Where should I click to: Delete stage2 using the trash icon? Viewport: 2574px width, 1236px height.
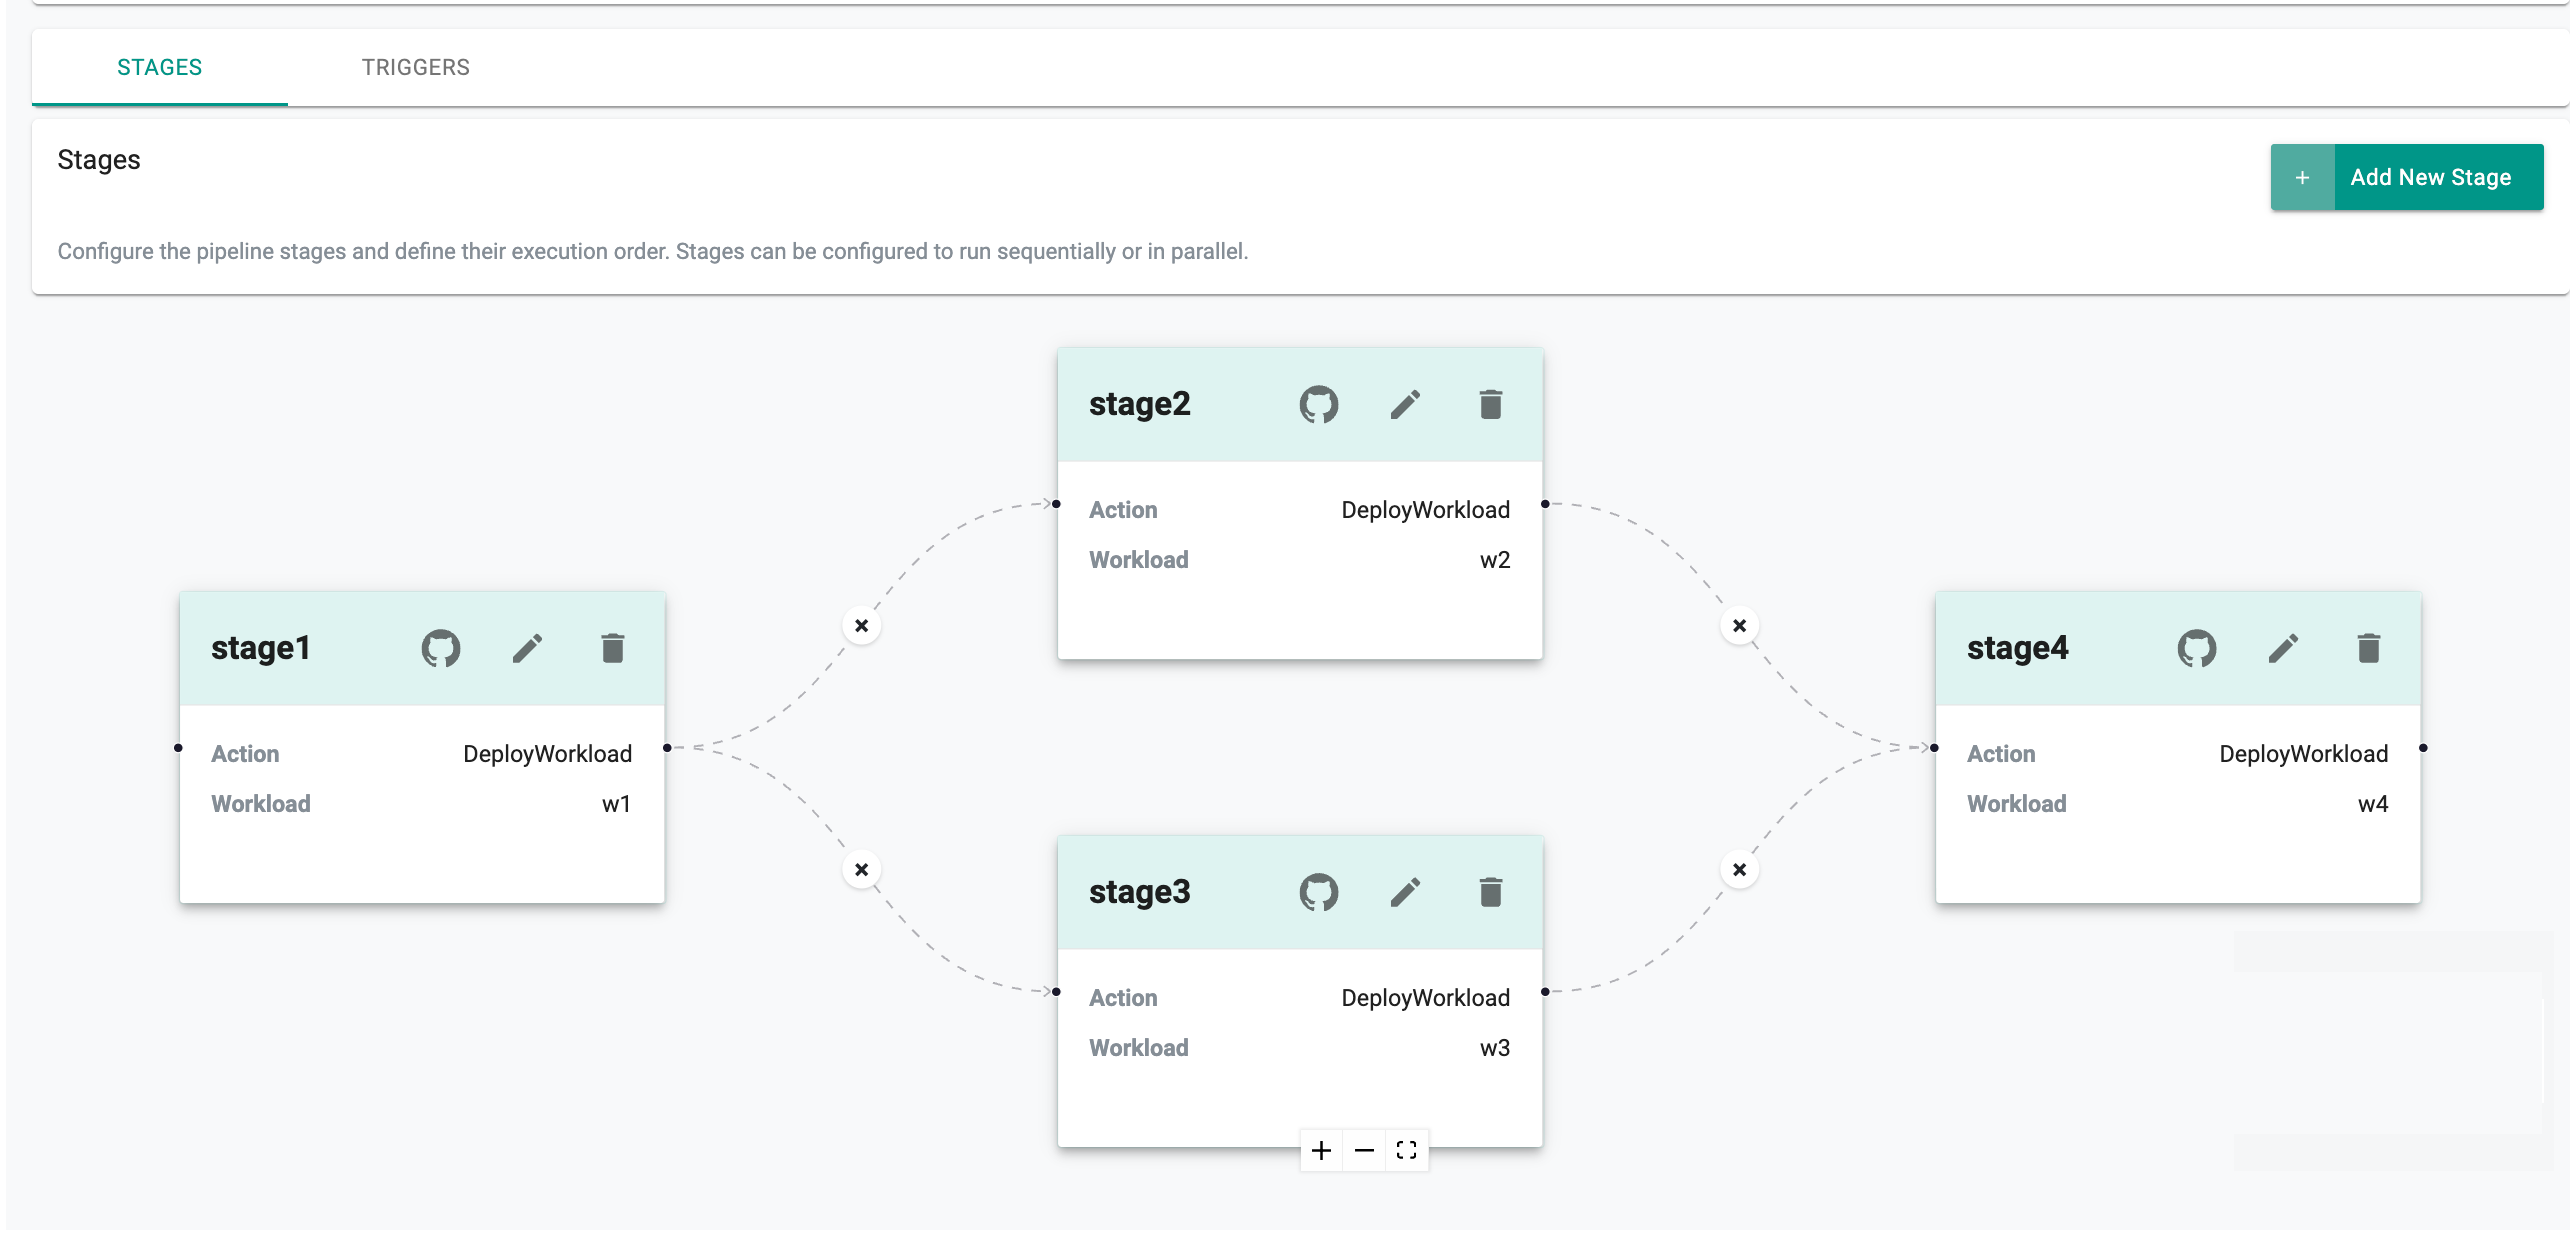point(1490,405)
